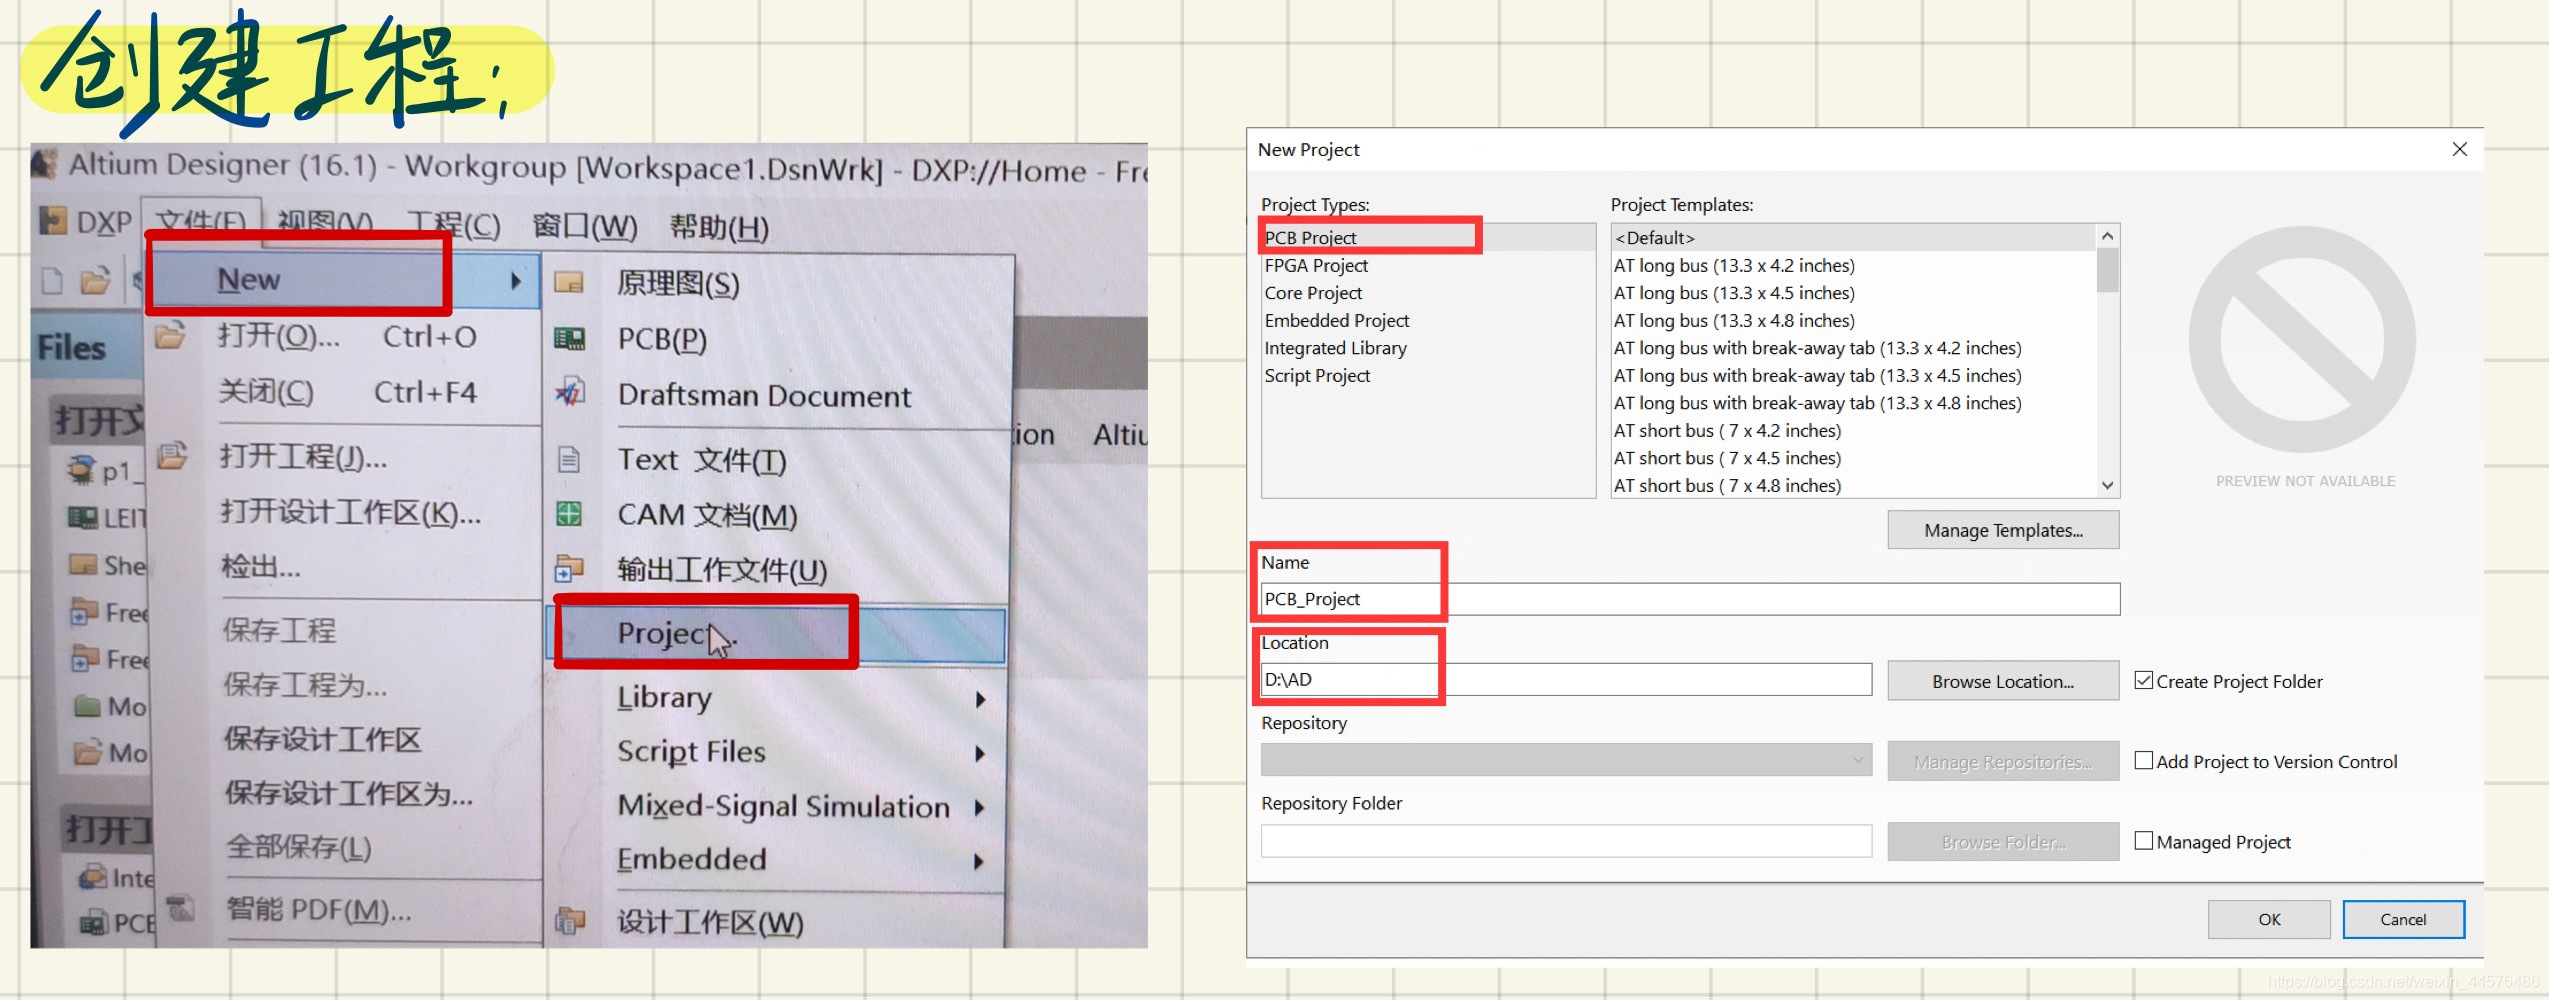Click the Manage Repositories... button
2549x1000 pixels.
tap(2003, 761)
